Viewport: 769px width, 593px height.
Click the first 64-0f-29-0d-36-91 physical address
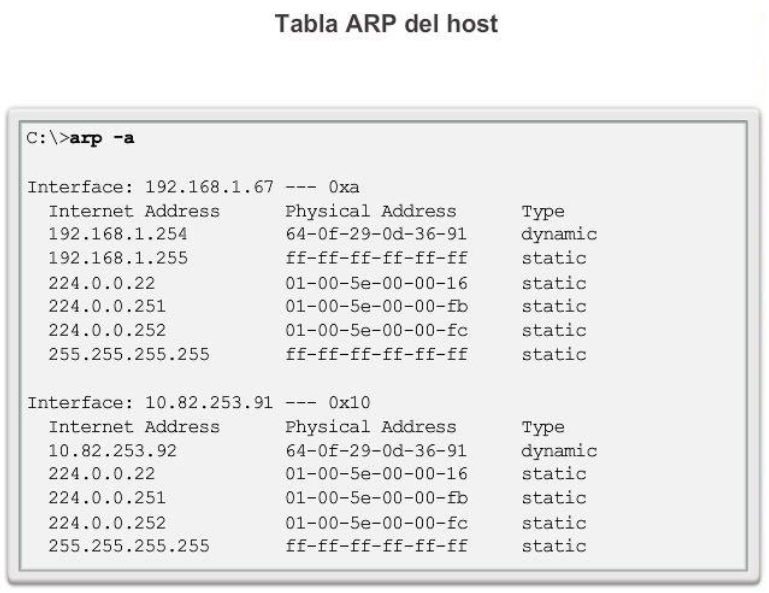[x=376, y=234]
